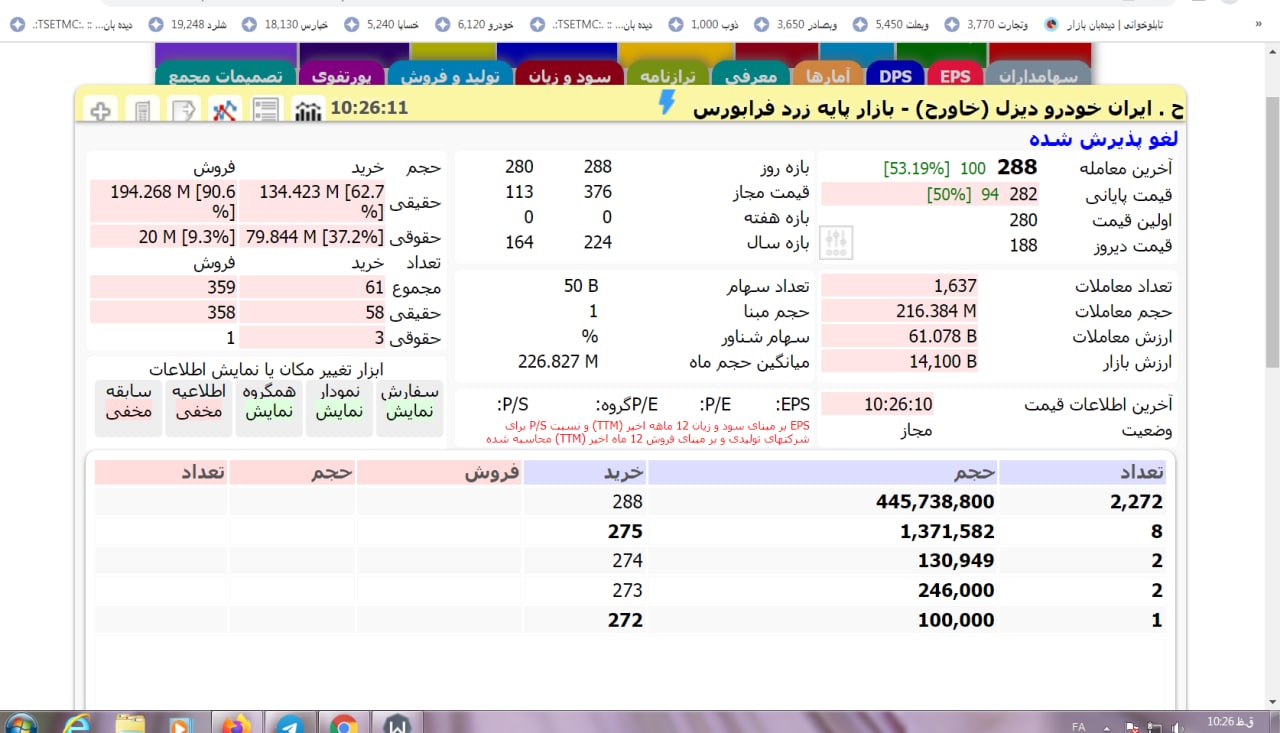This screenshot has width=1280, height=733.
Task: Open File Explorer folder from the taskbar
Action: point(130,723)
